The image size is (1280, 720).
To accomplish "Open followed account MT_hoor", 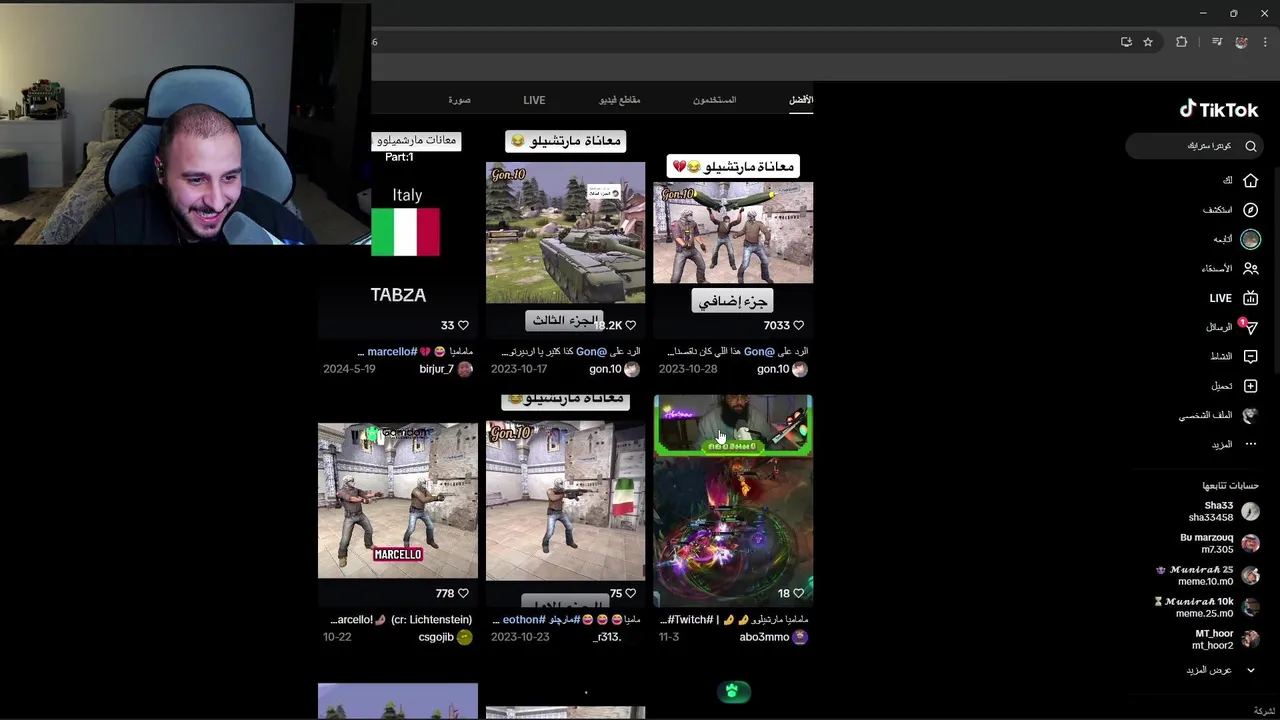I will 1225,639.
